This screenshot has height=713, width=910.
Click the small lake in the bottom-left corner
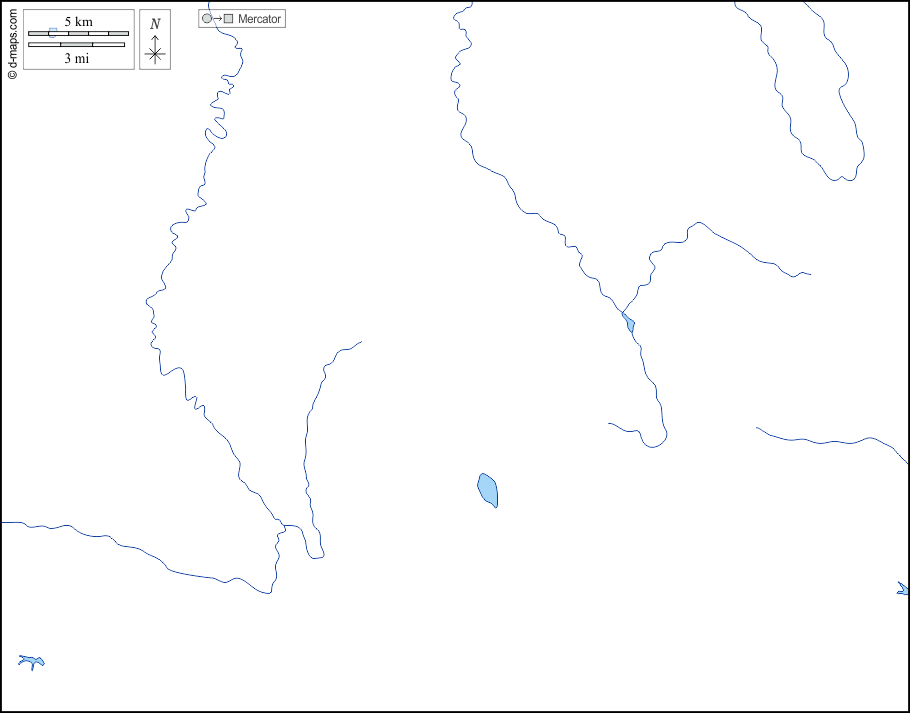point(31,660)
